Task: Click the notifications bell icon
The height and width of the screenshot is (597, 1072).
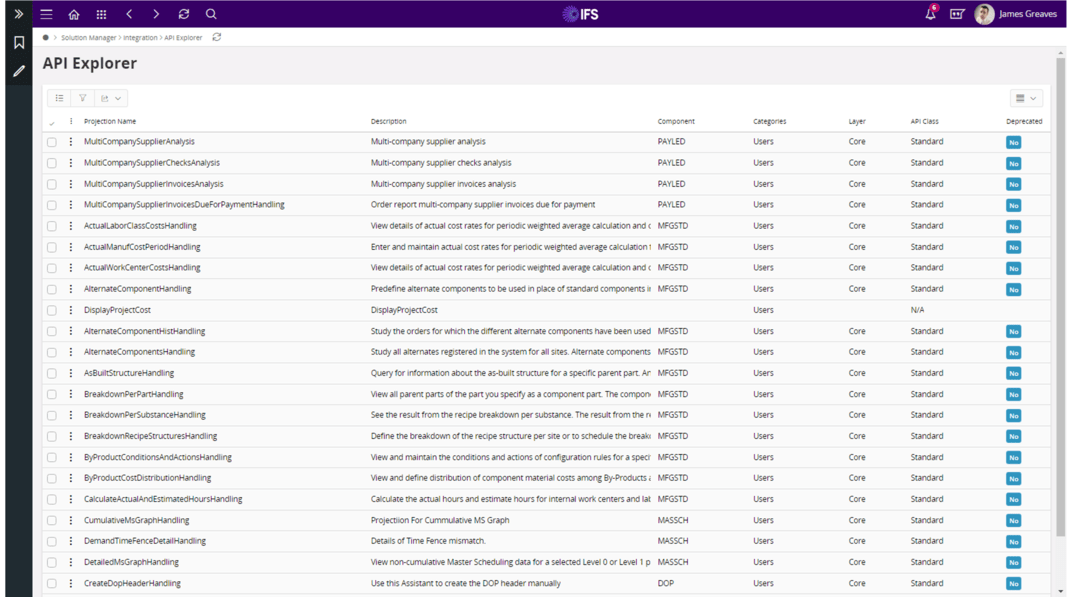Action: coord(928,12)
